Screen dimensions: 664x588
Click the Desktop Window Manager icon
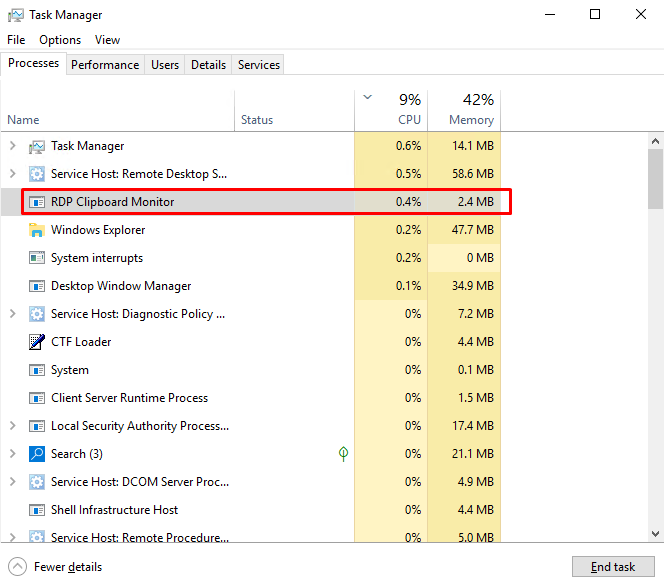point(37,286)
